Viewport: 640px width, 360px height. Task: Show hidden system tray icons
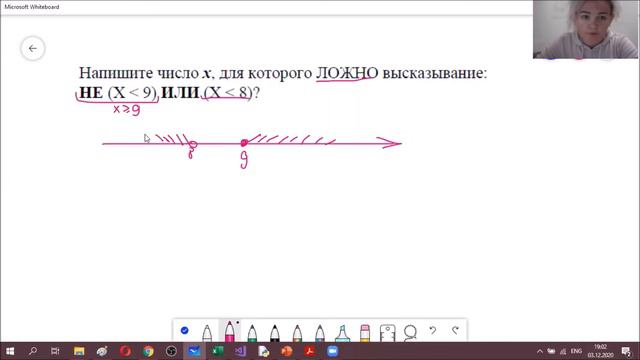540,351
